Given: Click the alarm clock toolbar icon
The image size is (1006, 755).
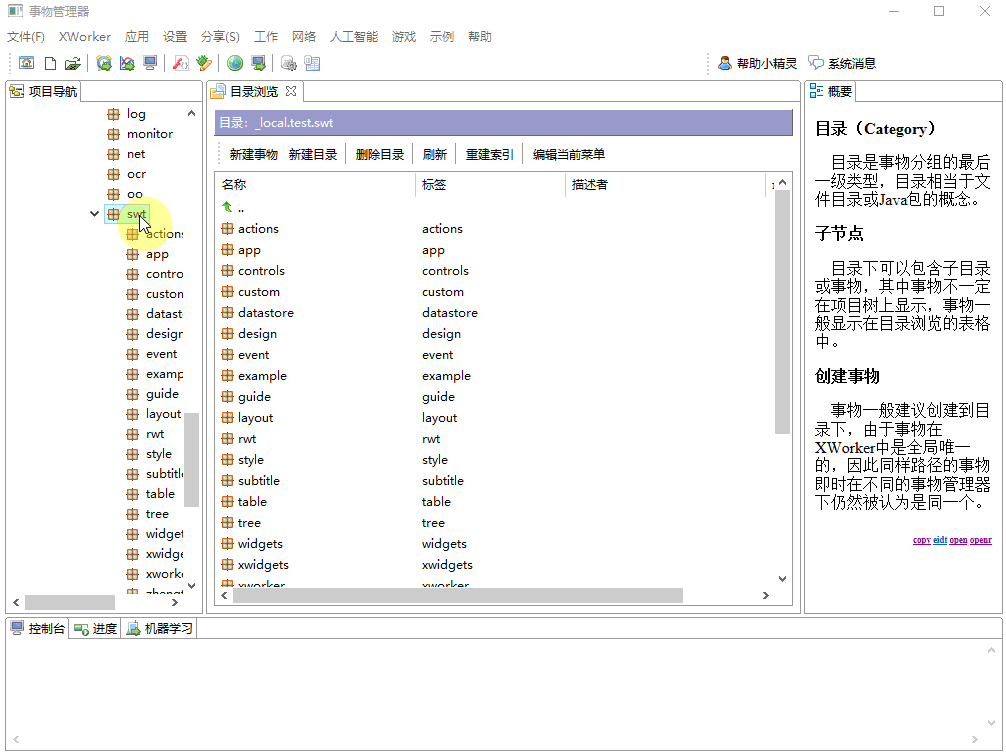Looking at the screenshot, I should [x=104, y=63].
